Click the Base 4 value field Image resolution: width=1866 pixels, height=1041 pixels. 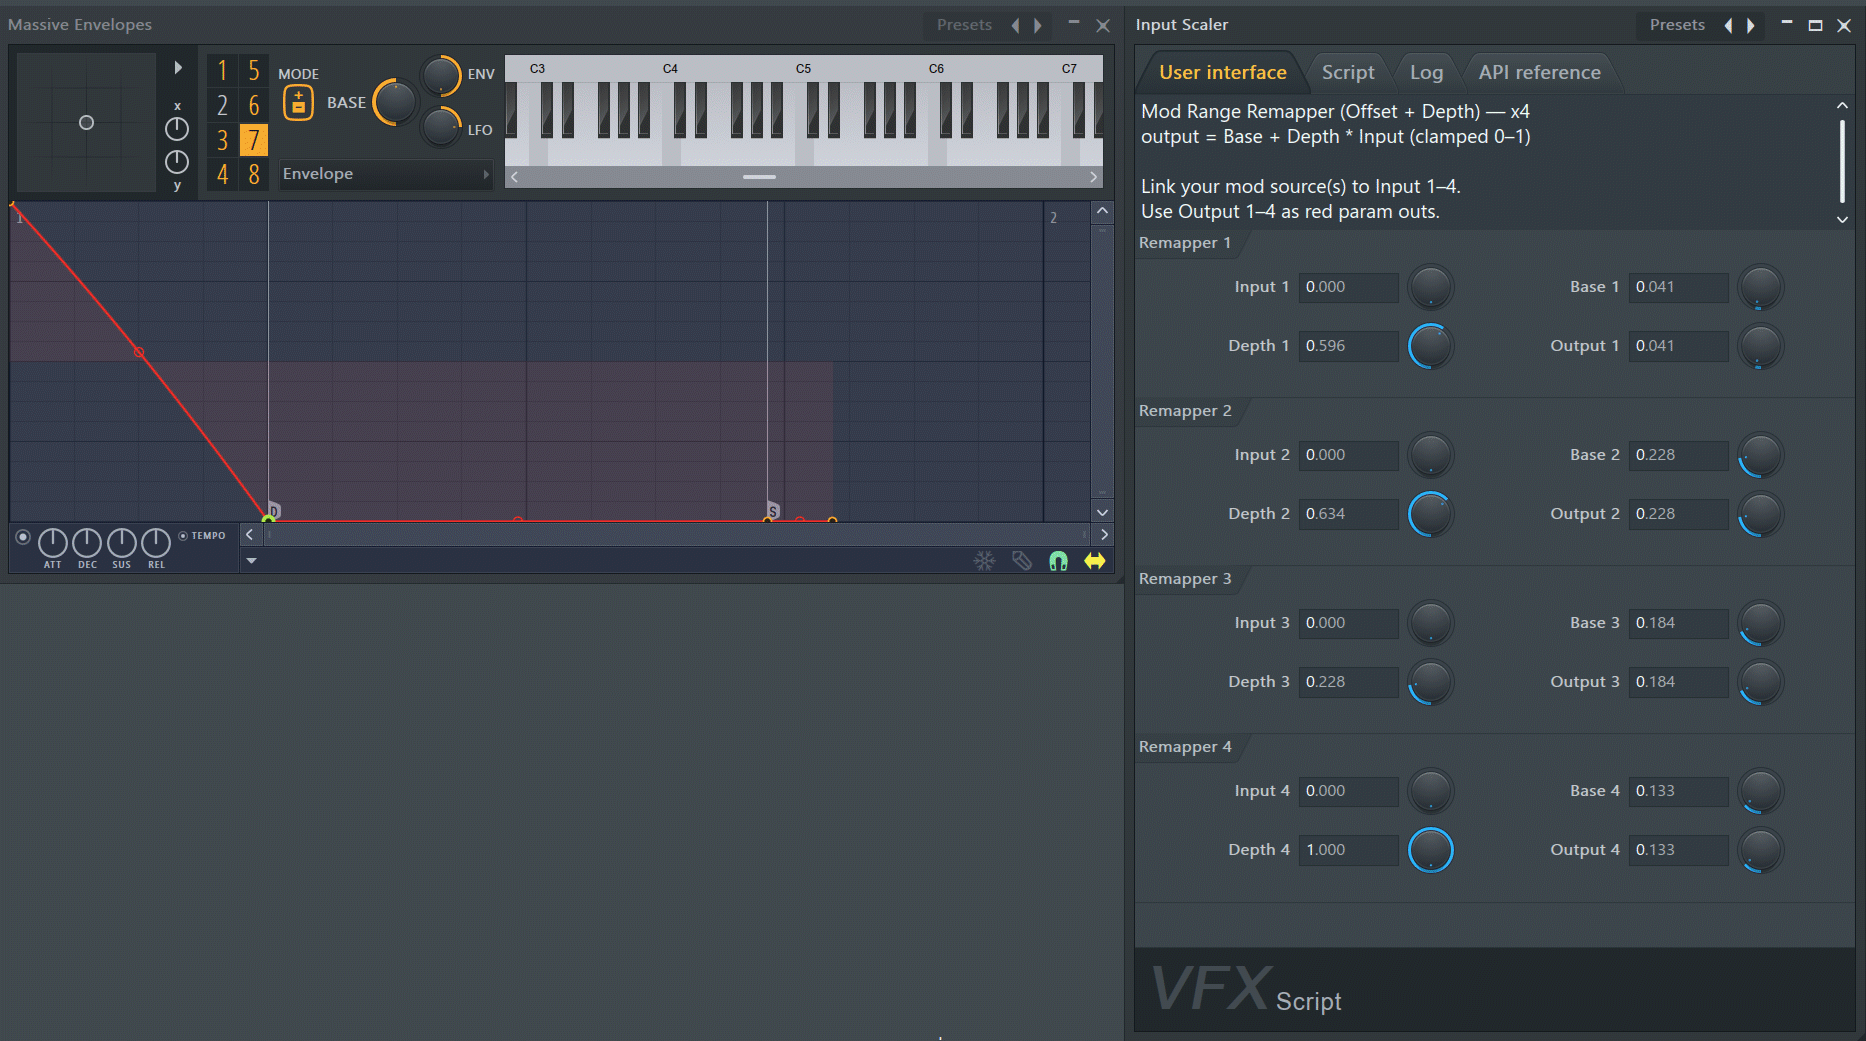click(x=1678, y=791)
